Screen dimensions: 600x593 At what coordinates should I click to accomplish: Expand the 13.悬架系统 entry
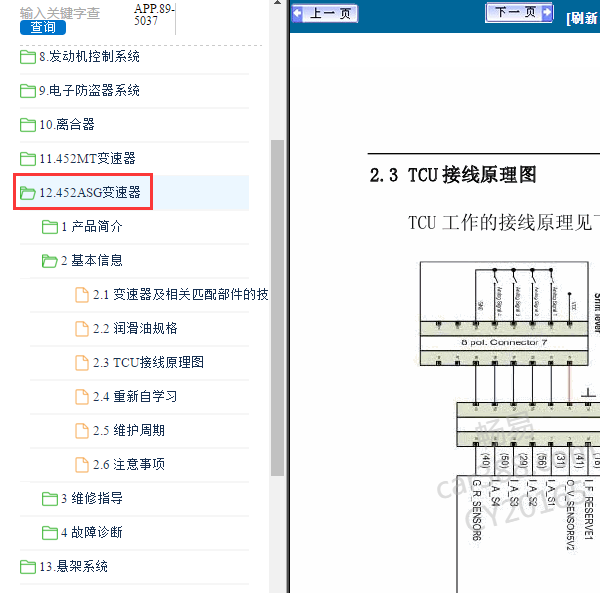[73, 567]
